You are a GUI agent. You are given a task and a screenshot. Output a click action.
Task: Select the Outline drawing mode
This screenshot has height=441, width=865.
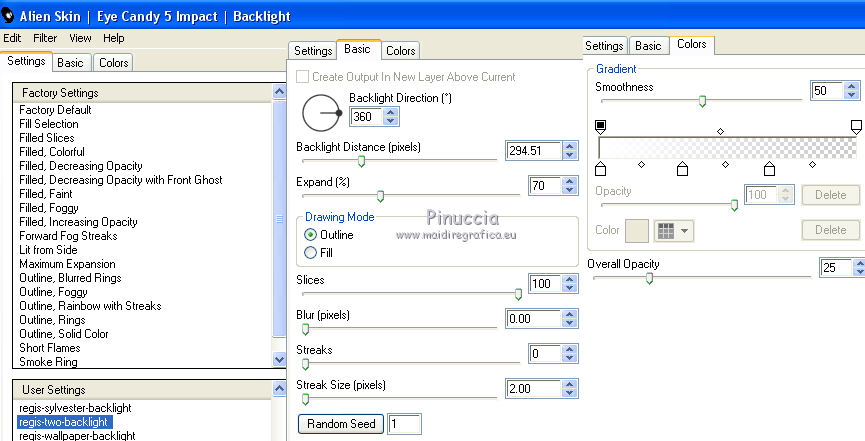[310, 235]
